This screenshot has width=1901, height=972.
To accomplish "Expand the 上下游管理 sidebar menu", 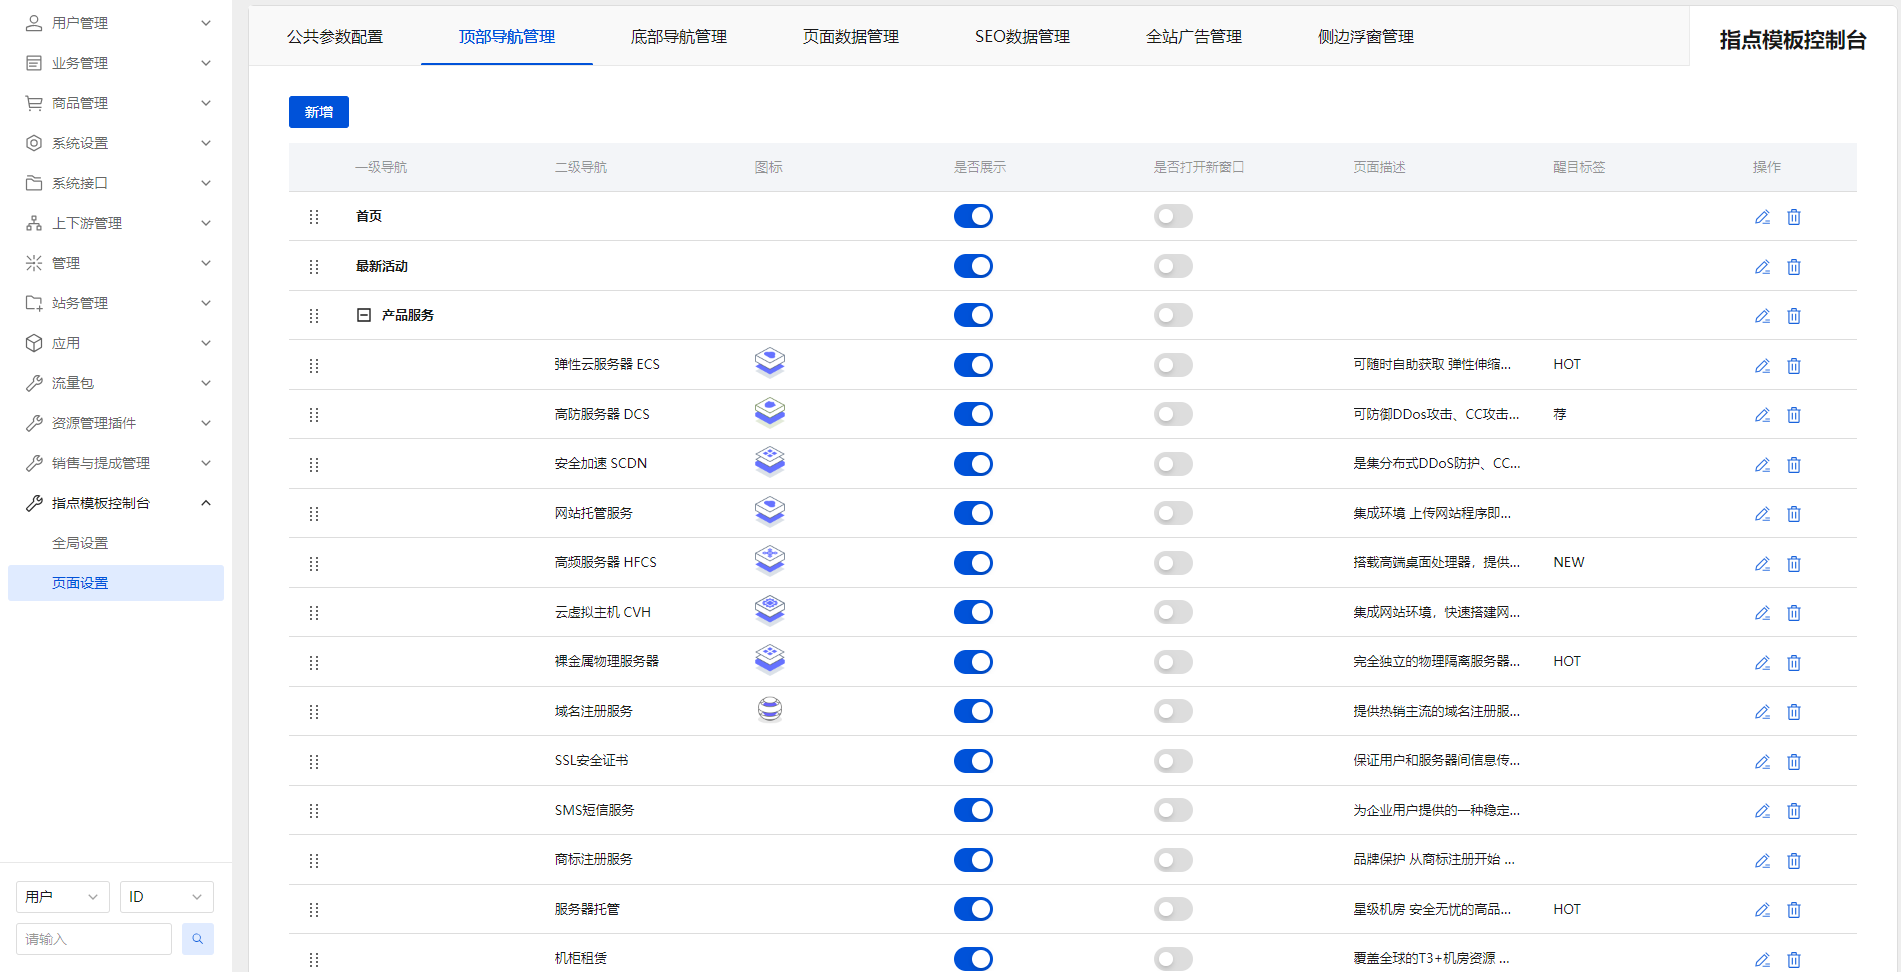I will [116, 223].
